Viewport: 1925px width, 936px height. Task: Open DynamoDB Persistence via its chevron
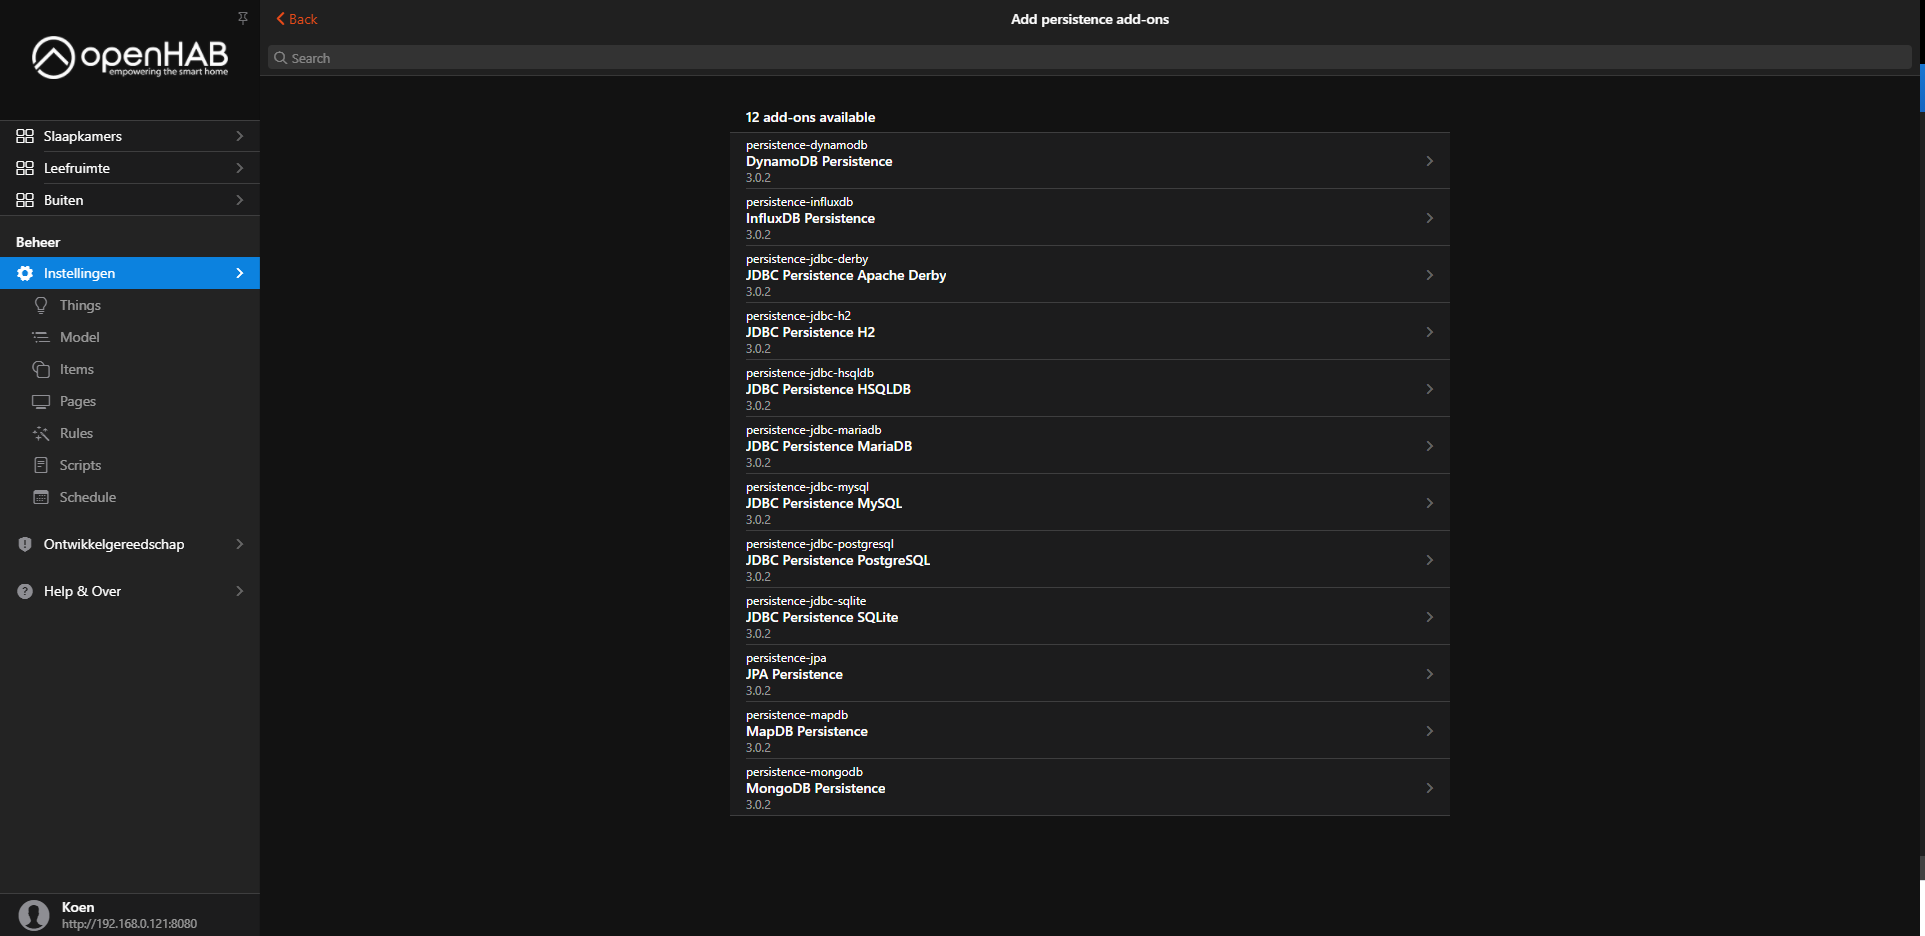(x=1430, y=161)
